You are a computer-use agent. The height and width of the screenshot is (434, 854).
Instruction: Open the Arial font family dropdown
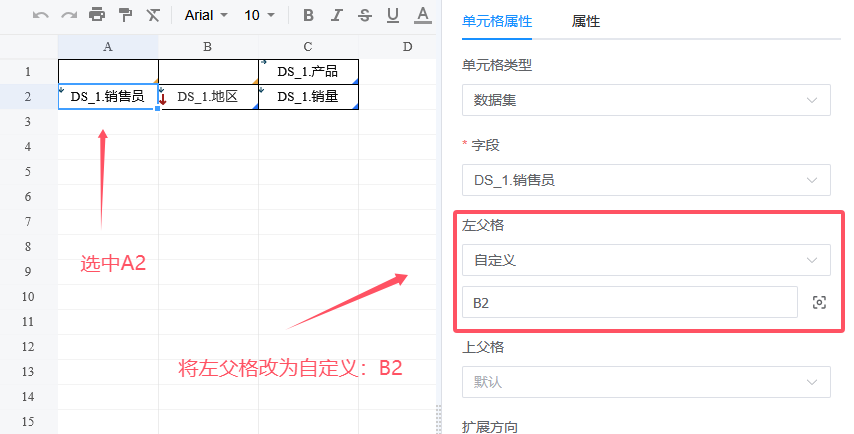click(x=206, y=15)
